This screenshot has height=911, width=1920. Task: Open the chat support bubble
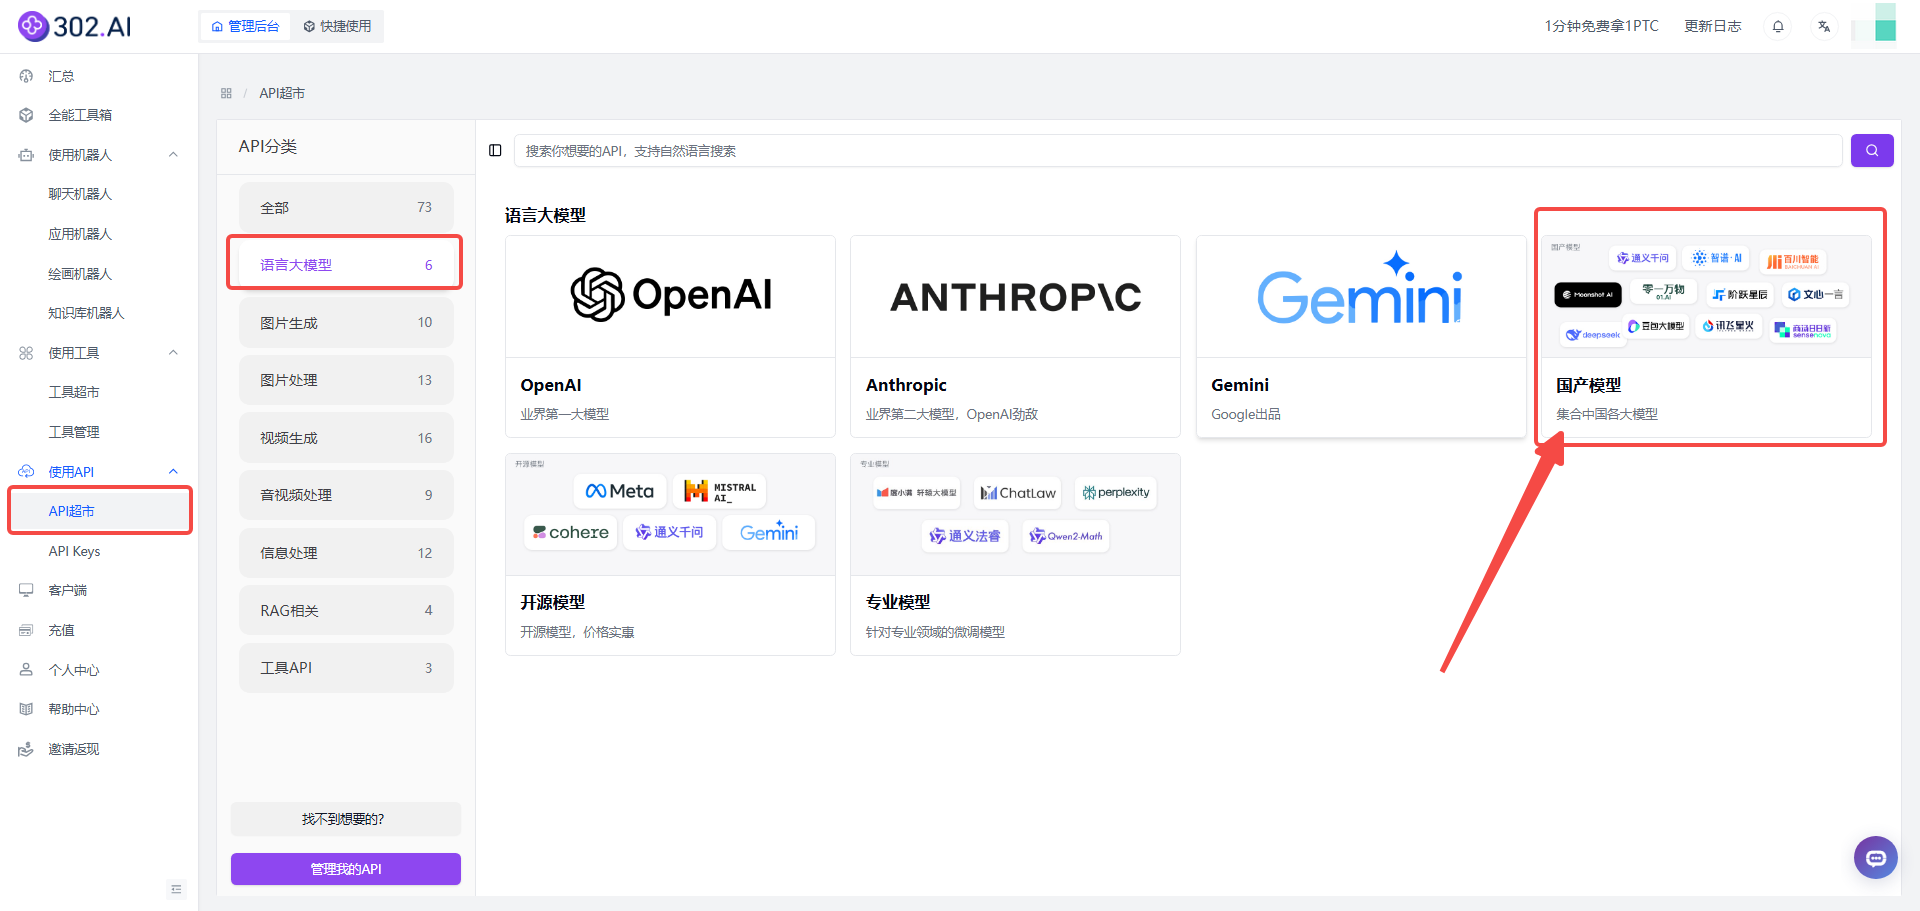[x=1876, y=858]
